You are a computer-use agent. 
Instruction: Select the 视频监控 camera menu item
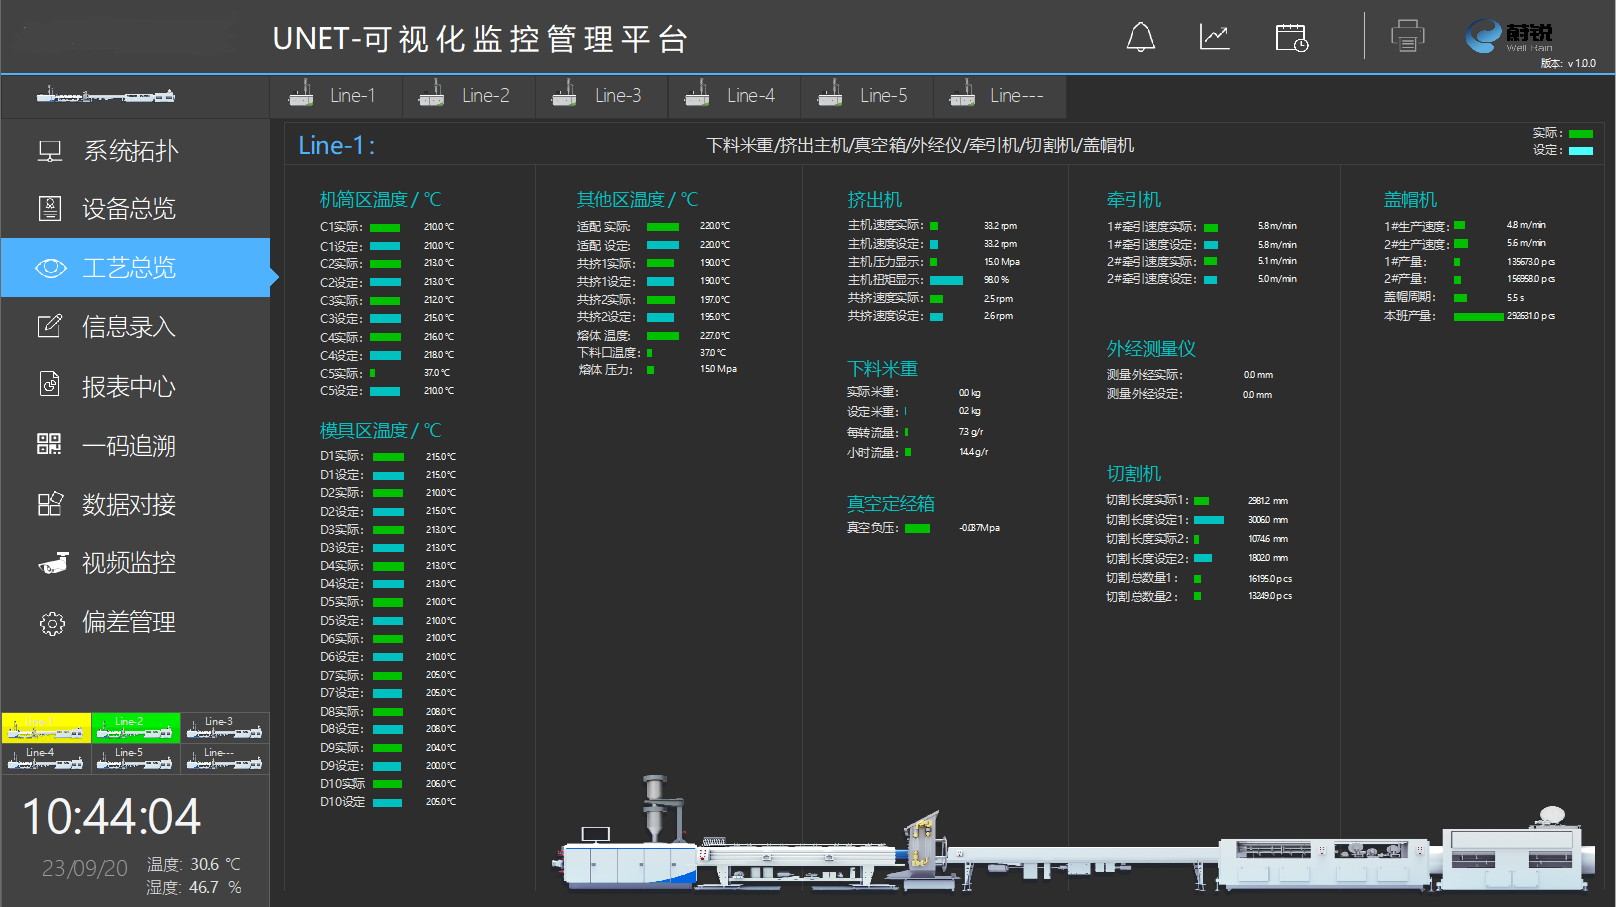tap(128, 563)
